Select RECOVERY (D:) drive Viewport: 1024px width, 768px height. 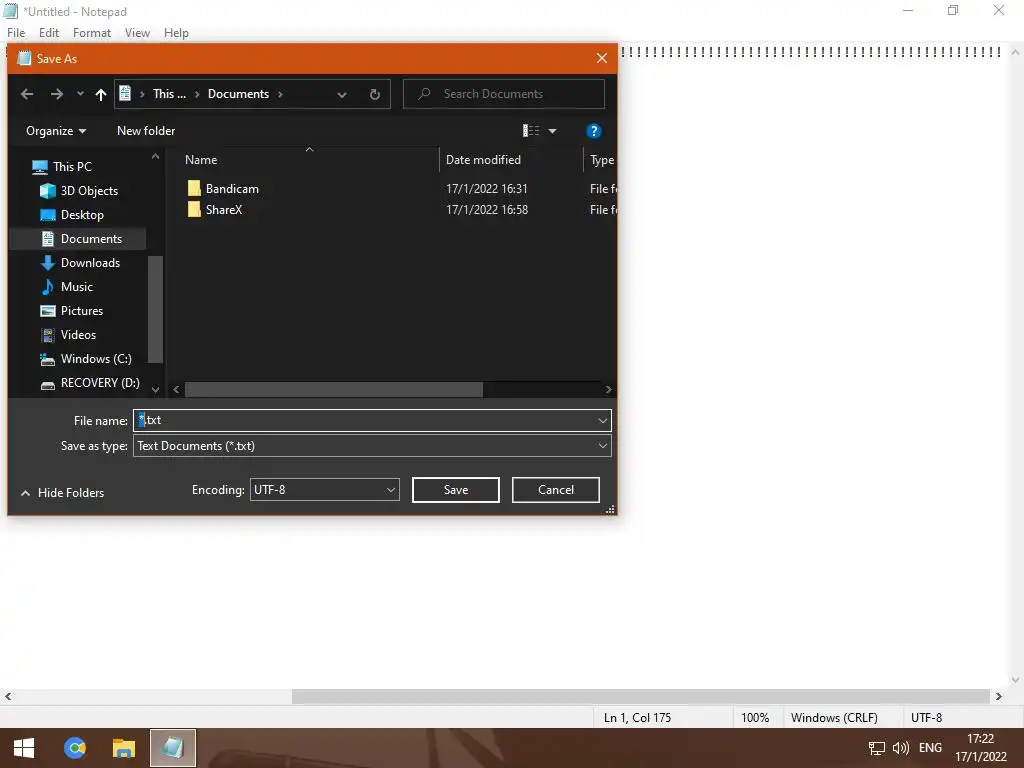click(100, 383)
